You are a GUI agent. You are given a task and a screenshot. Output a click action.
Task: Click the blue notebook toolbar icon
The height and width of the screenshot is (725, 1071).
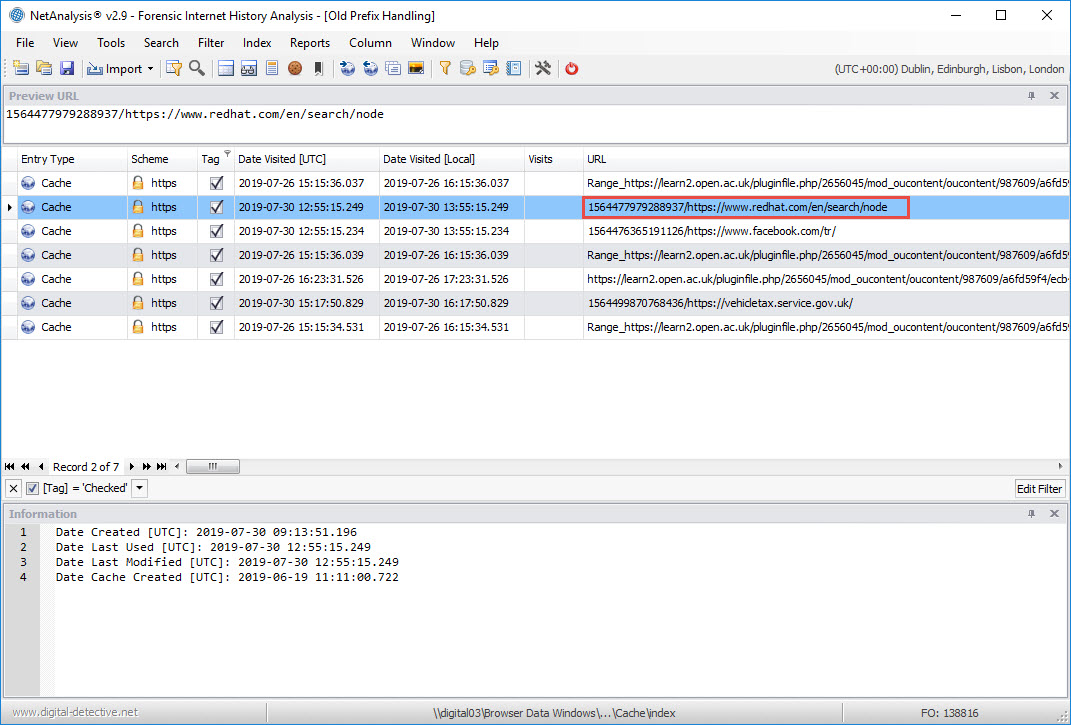(x=514, y=68)
